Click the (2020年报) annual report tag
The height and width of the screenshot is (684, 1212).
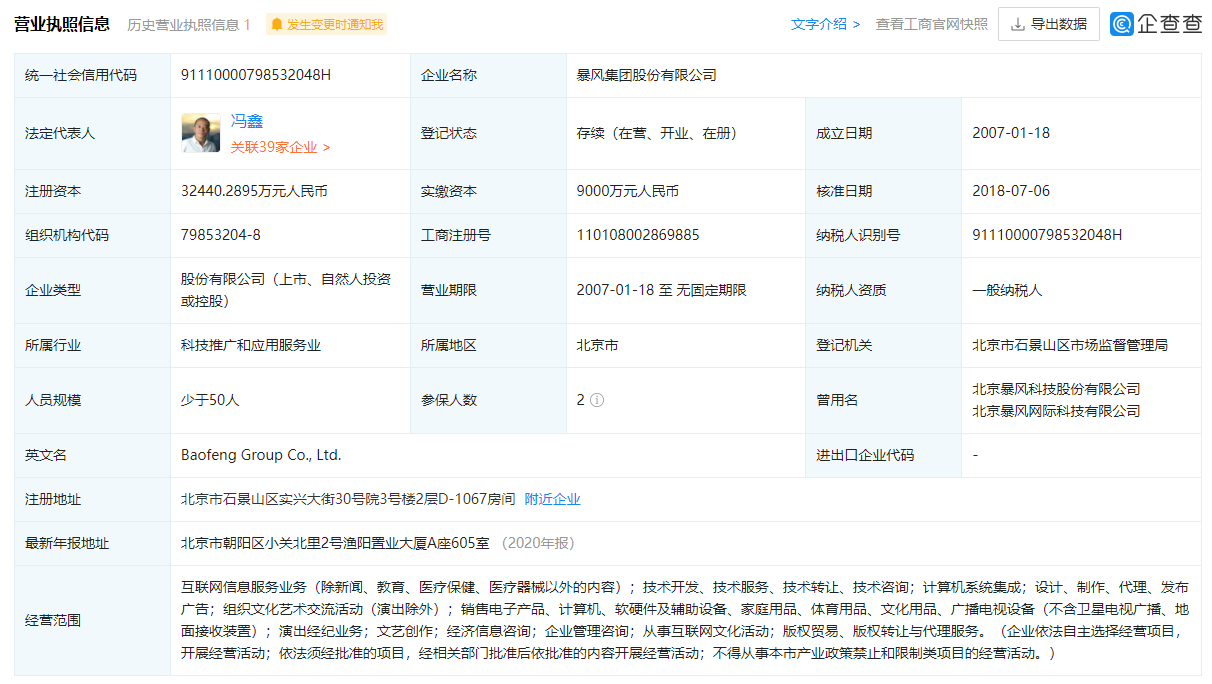click(x=538, y=543)
